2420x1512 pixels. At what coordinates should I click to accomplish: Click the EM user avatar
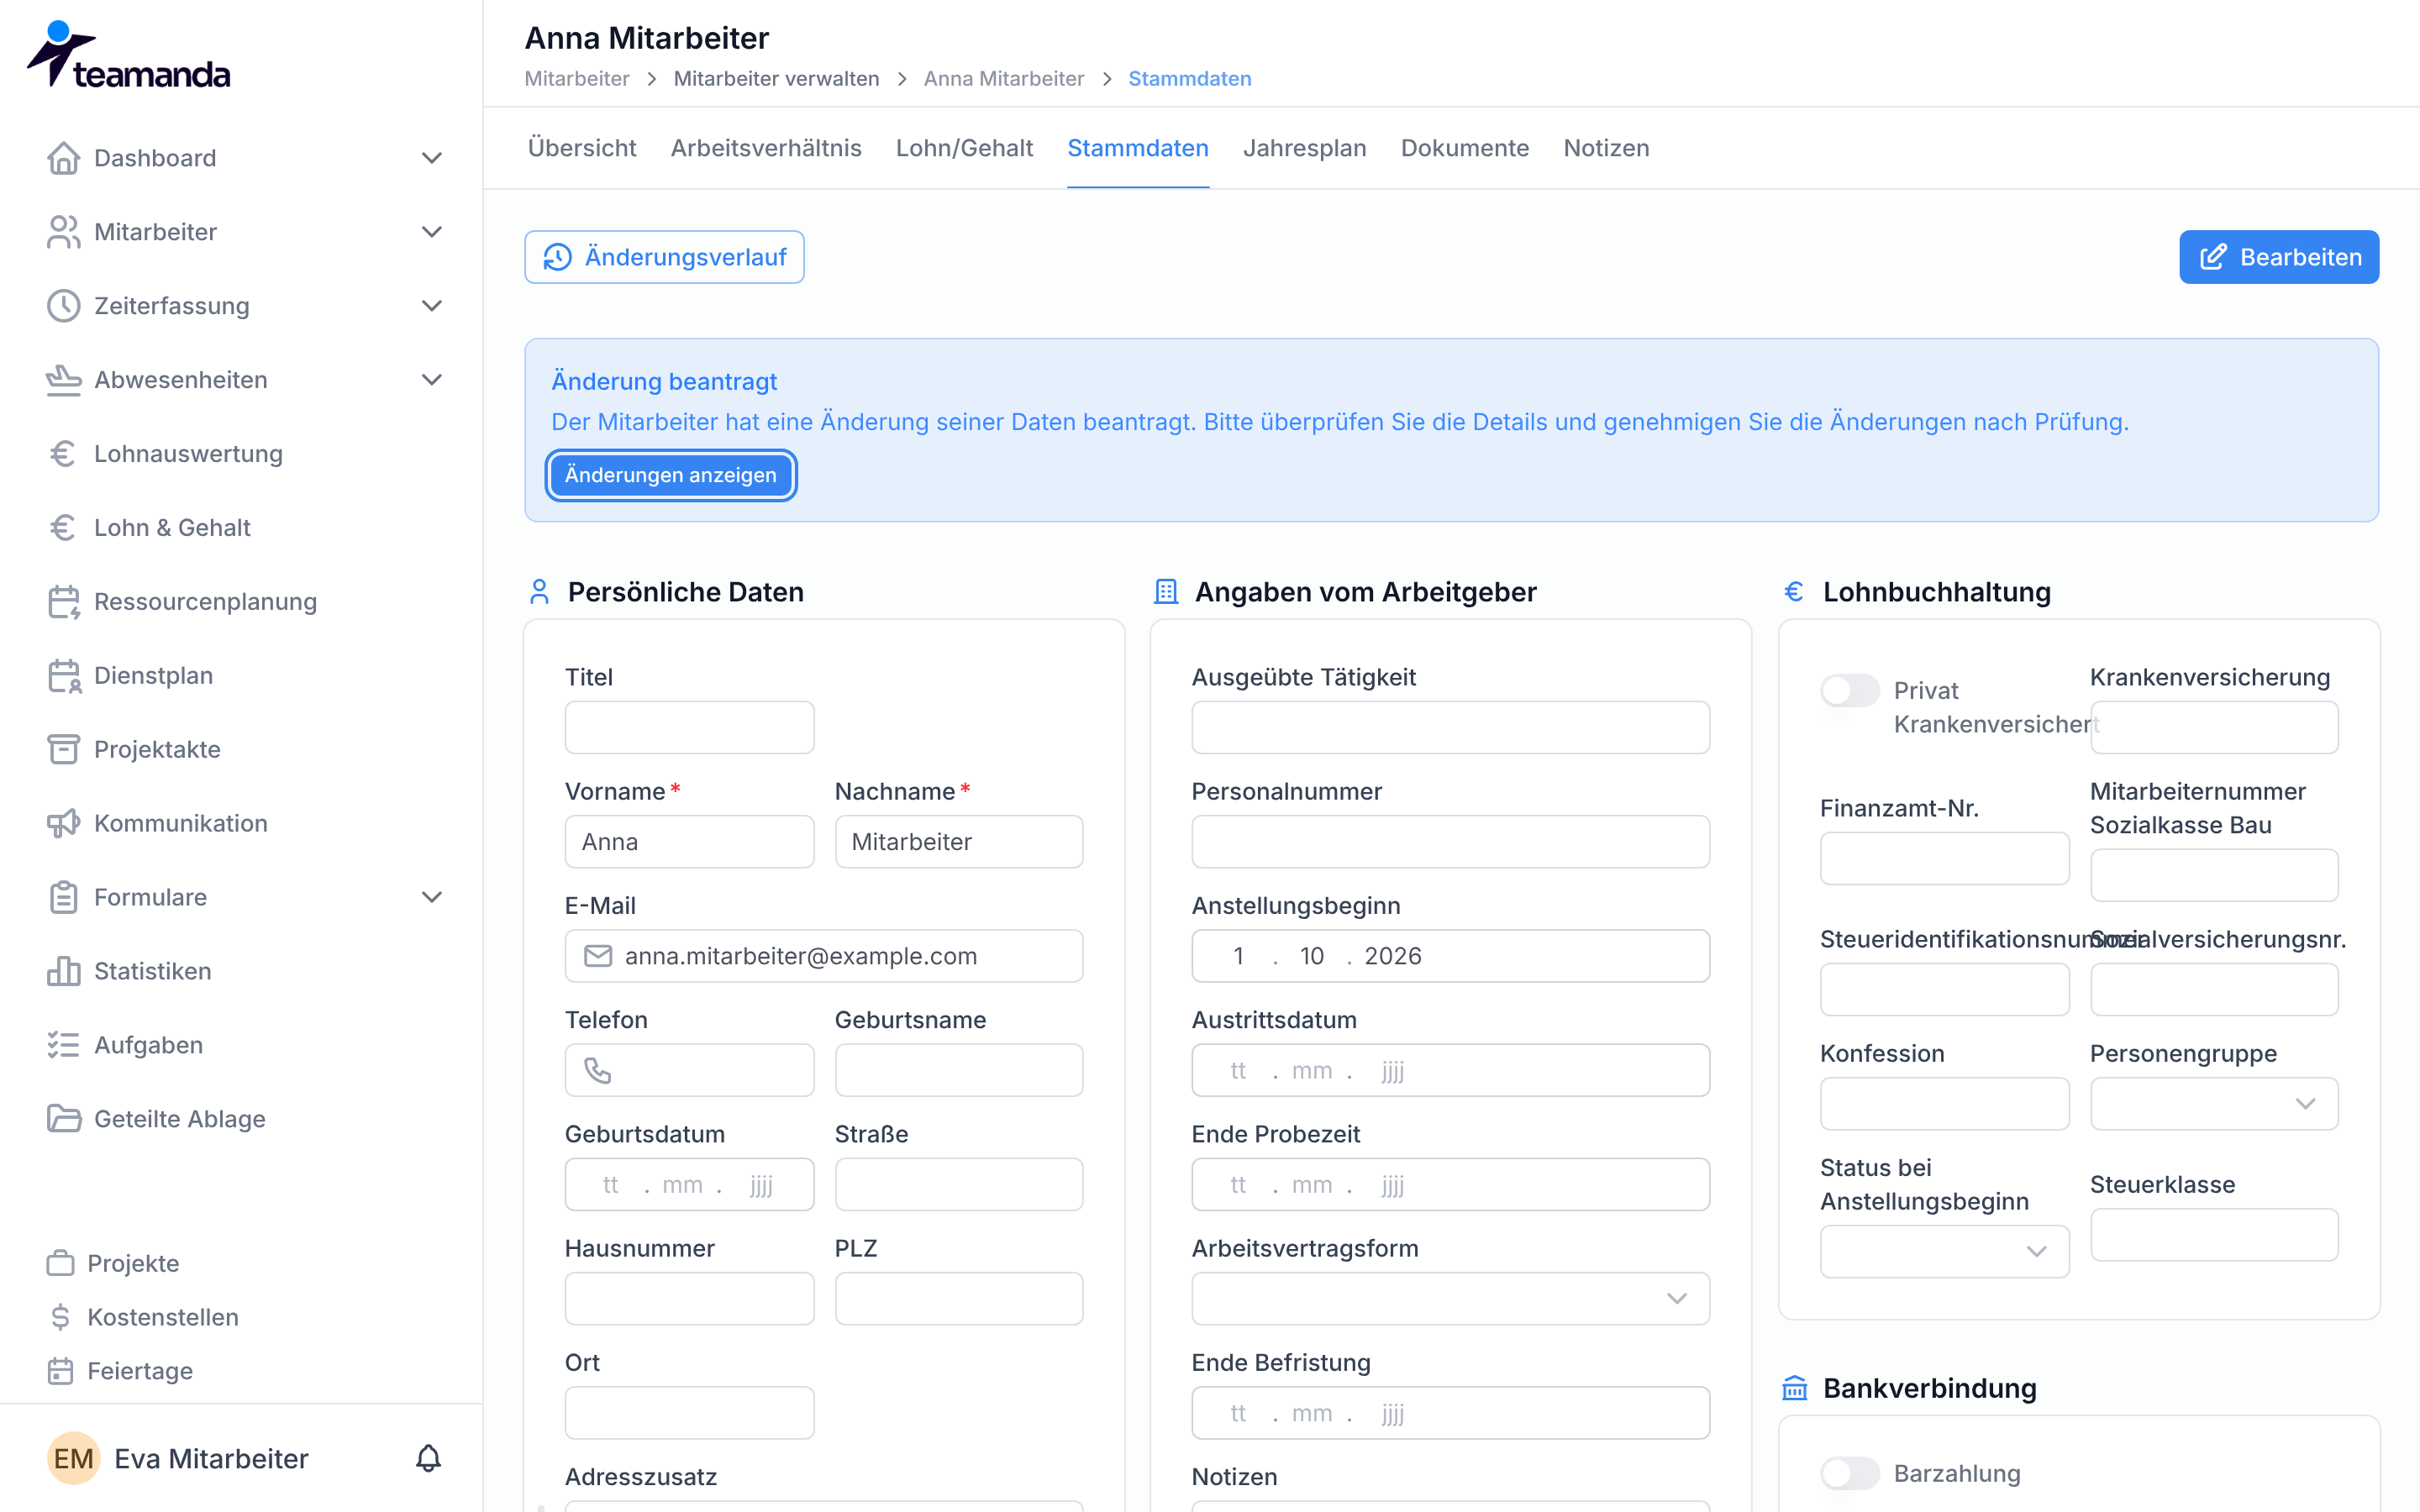(x=74, y=1458)
